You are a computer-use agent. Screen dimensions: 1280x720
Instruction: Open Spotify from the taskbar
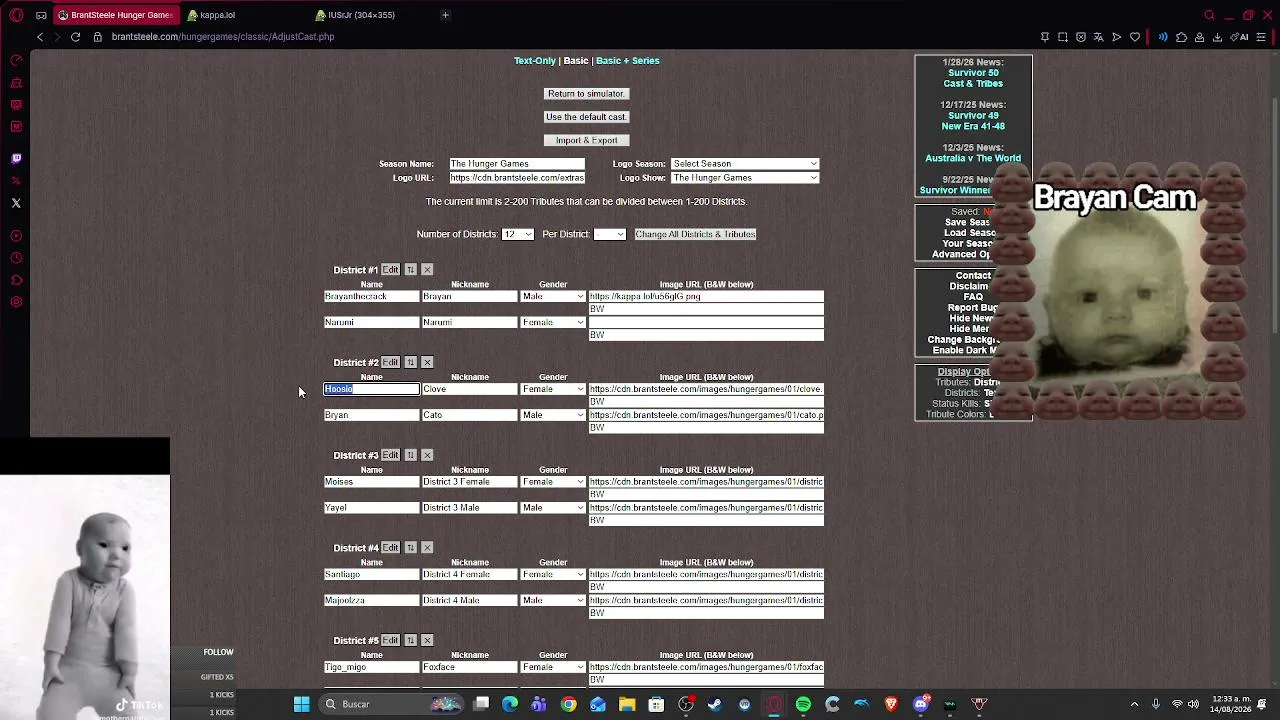(803, 704)
